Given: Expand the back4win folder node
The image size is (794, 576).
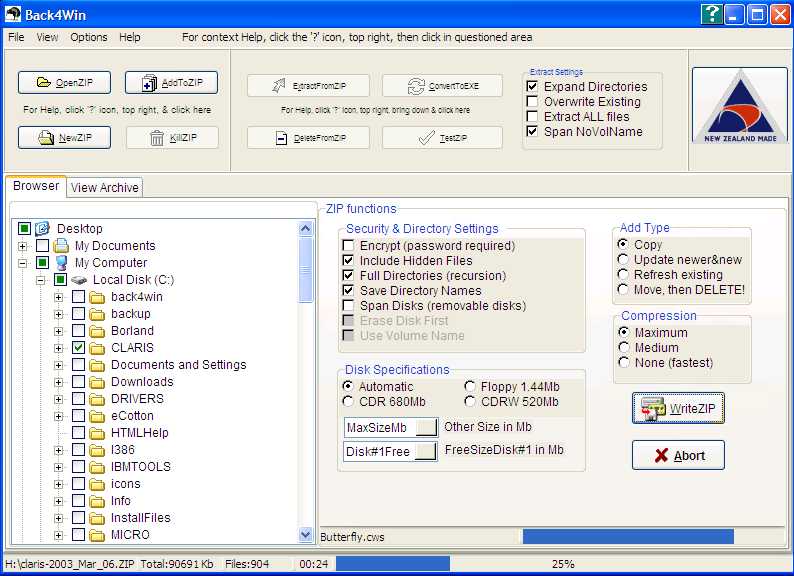Looking at the screenshot, I should (x=59, y=297).
